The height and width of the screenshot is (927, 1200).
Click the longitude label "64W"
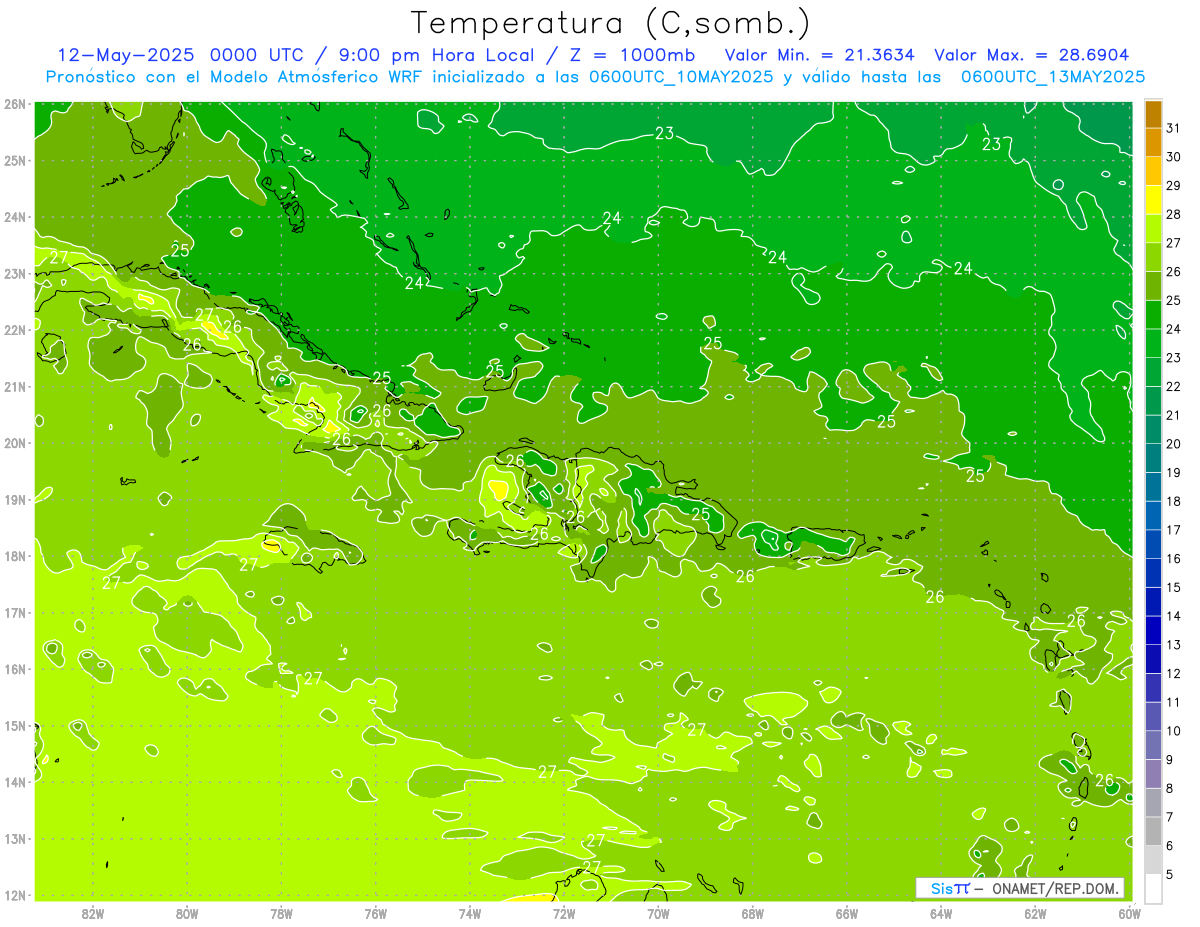coord(941,913)
